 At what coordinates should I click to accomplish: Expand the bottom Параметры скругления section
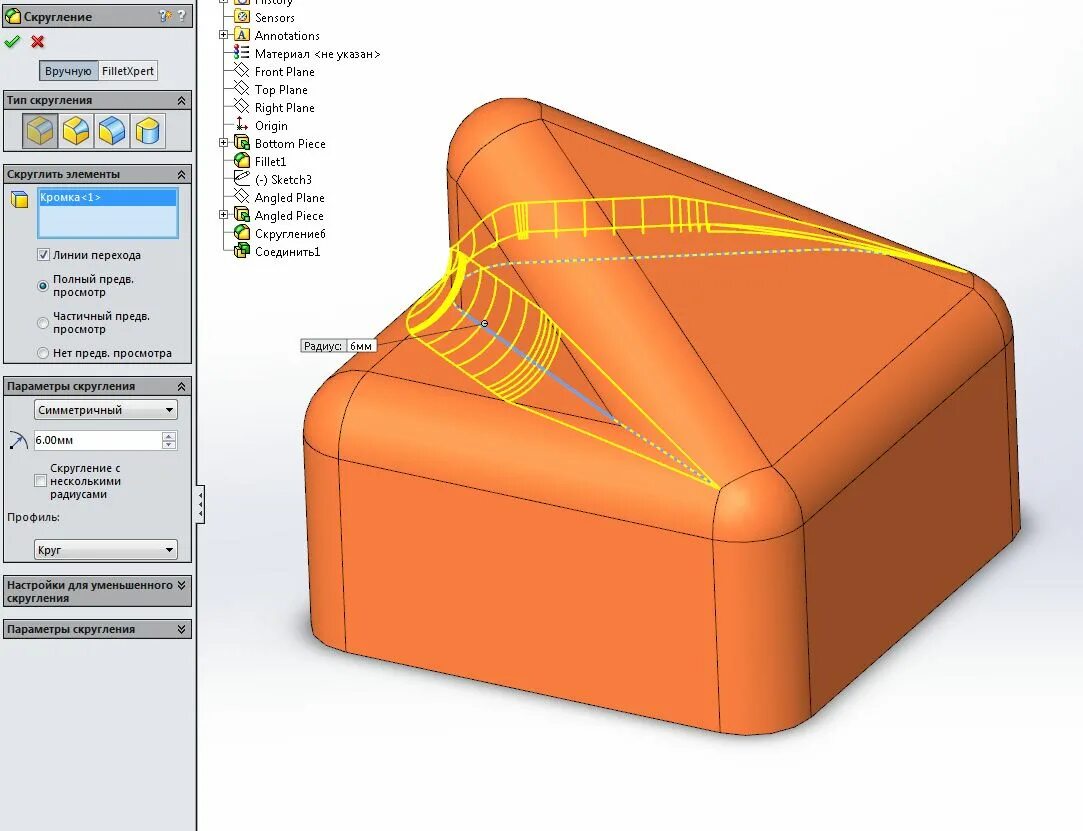[182, 629]
